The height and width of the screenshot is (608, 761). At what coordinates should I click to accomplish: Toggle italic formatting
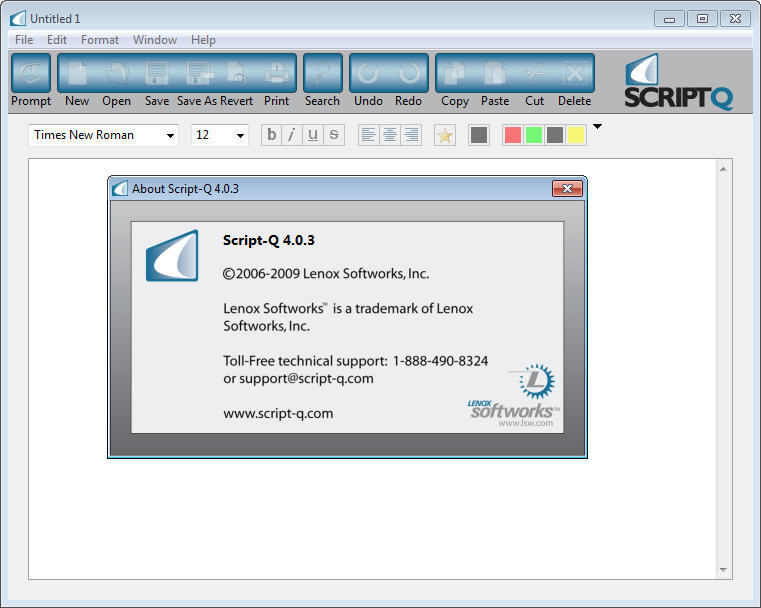292,135
